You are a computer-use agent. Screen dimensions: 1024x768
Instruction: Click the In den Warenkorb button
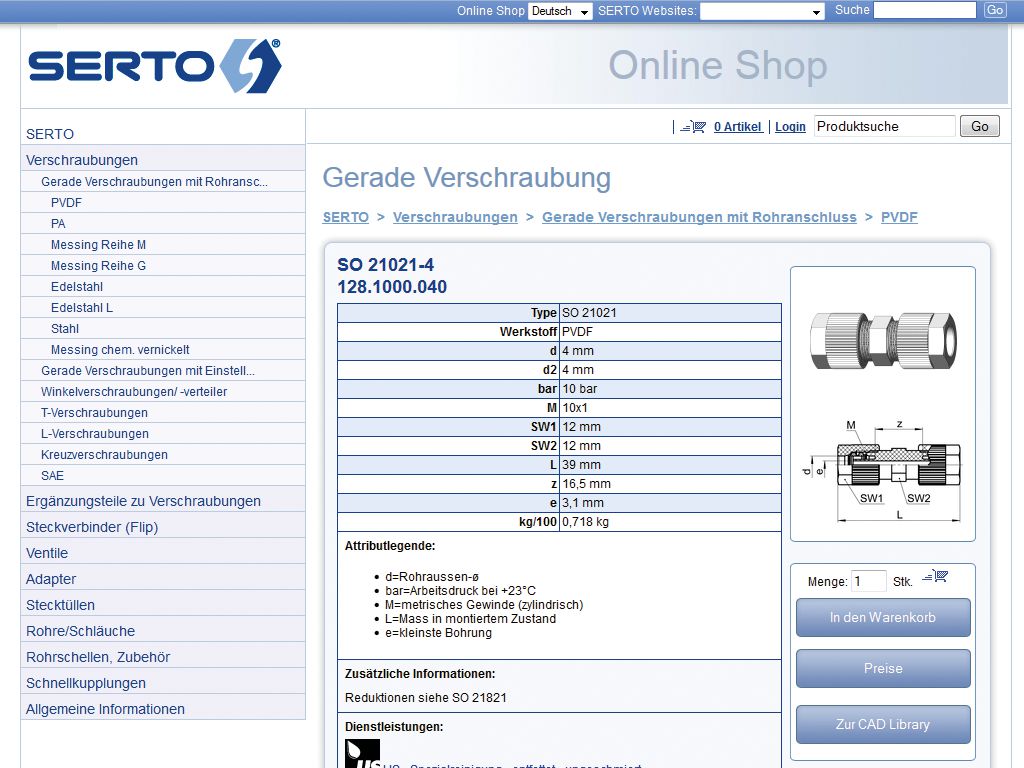[883, 617]
